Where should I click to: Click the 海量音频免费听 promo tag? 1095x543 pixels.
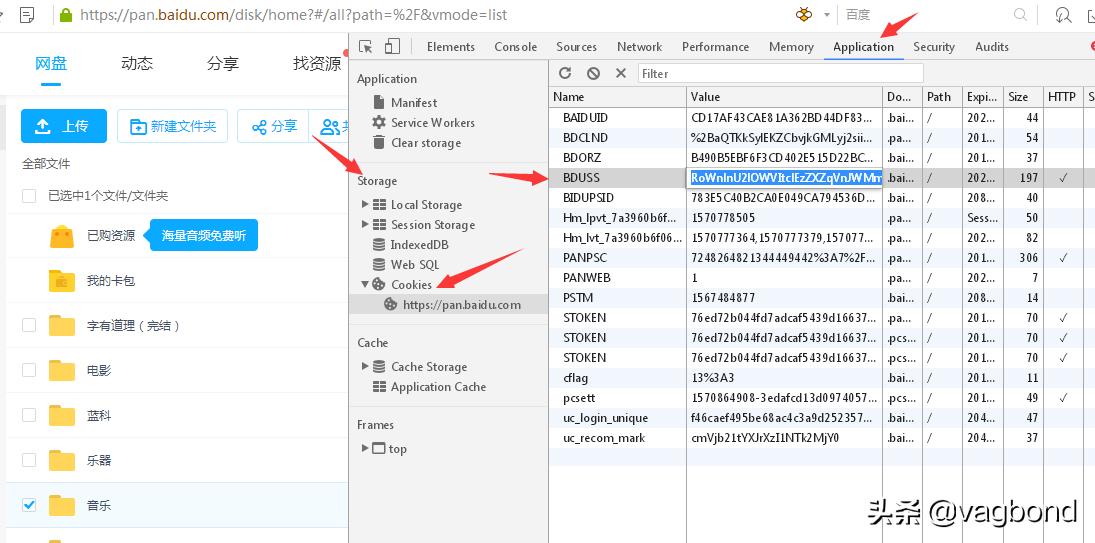[203, 236]
